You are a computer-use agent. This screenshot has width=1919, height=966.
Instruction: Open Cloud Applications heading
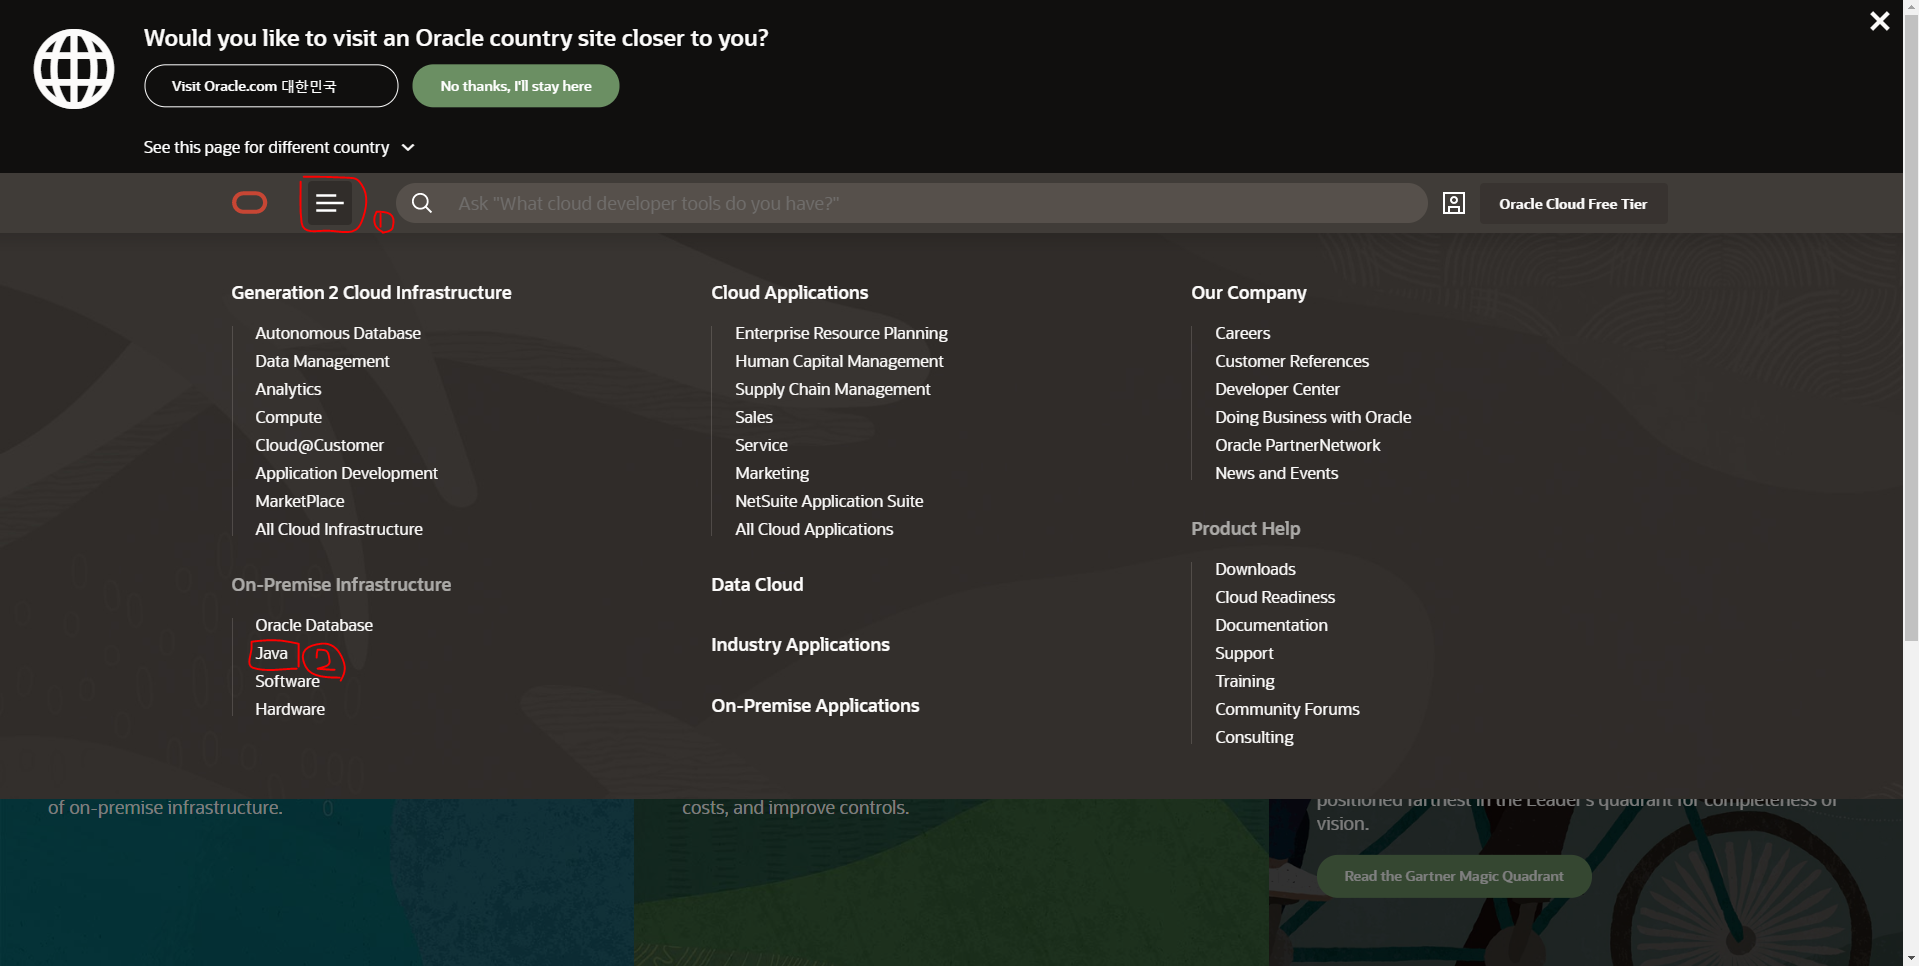[789, 292]
